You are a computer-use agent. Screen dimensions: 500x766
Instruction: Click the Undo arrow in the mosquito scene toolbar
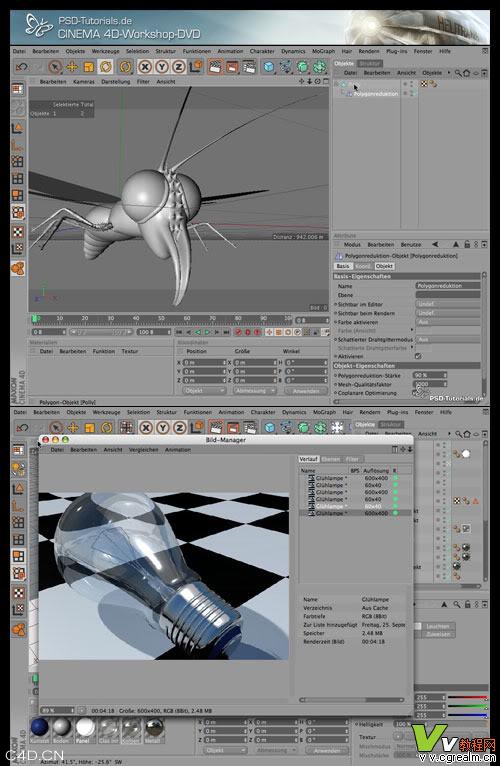[21, 66]
